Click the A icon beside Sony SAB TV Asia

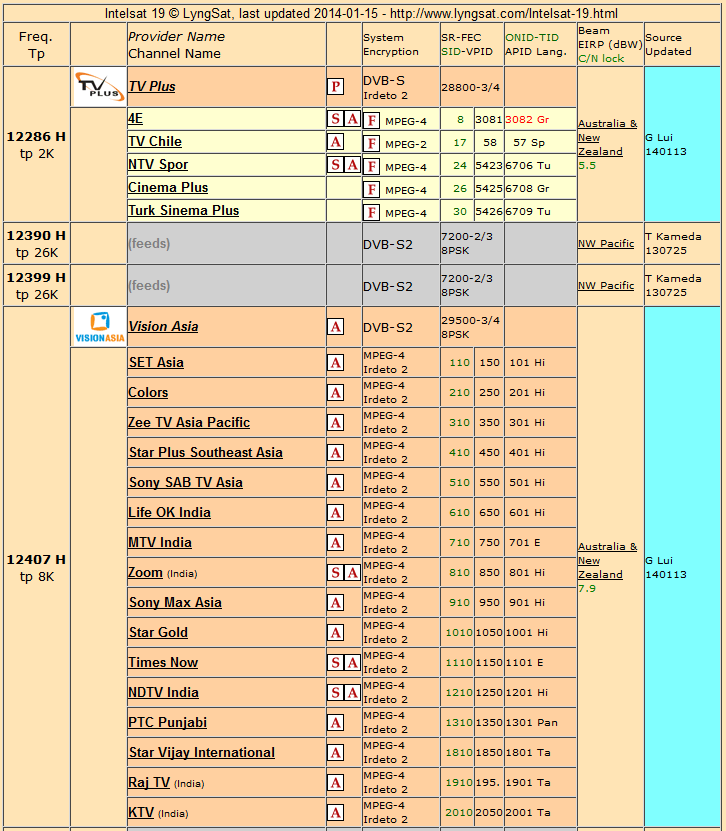tap(335, 483)
